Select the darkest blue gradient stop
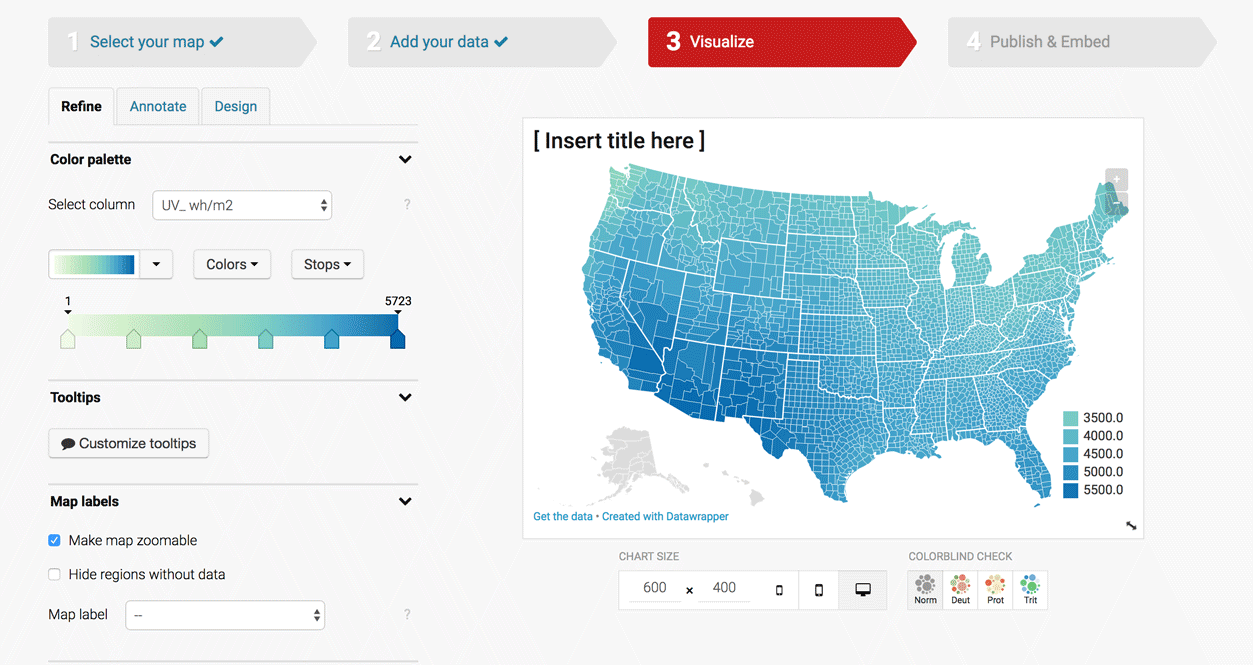The image size is (1253, 665). tap(397, 339)
